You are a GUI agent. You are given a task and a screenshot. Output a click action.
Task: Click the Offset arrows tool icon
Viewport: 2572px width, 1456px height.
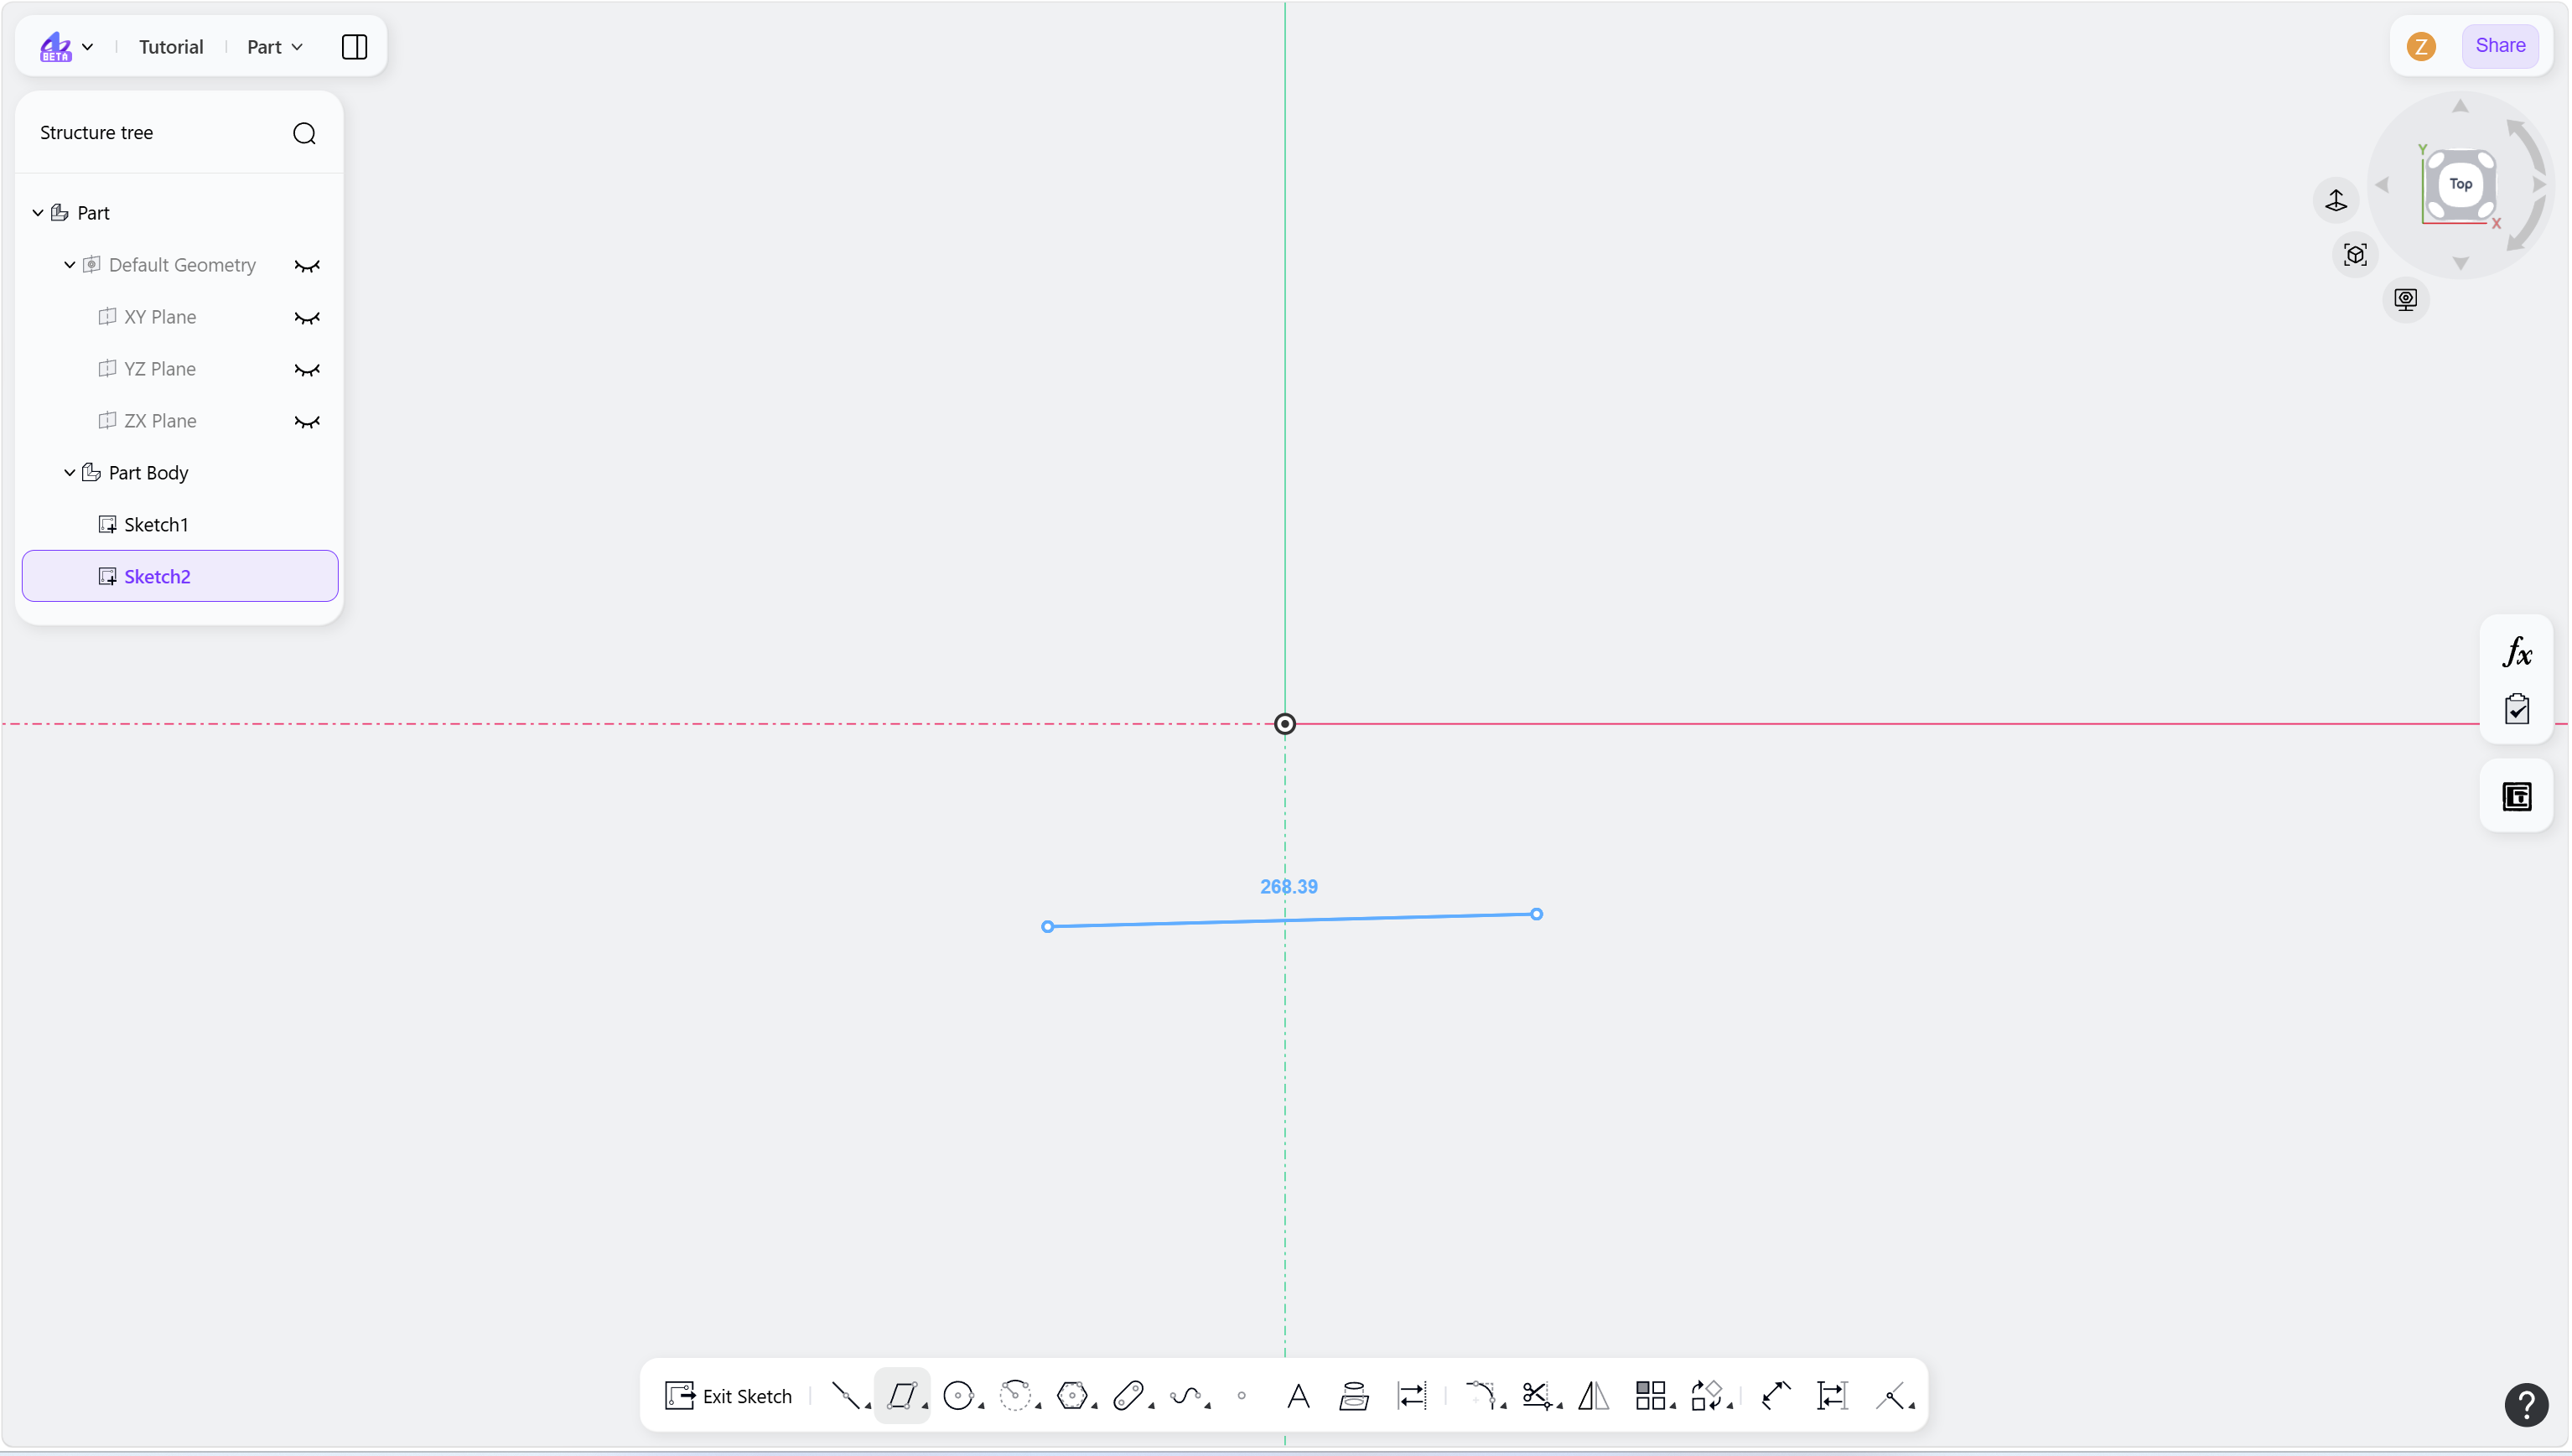pos(1411,1395)
